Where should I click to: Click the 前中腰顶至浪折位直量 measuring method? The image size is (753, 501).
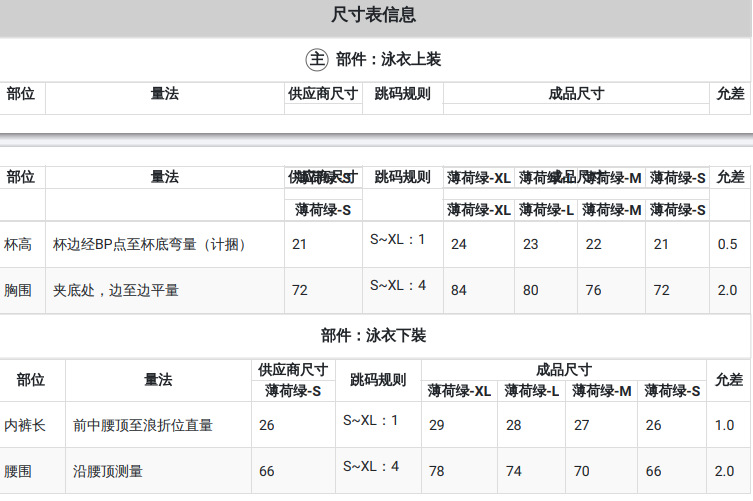[143, 426]
